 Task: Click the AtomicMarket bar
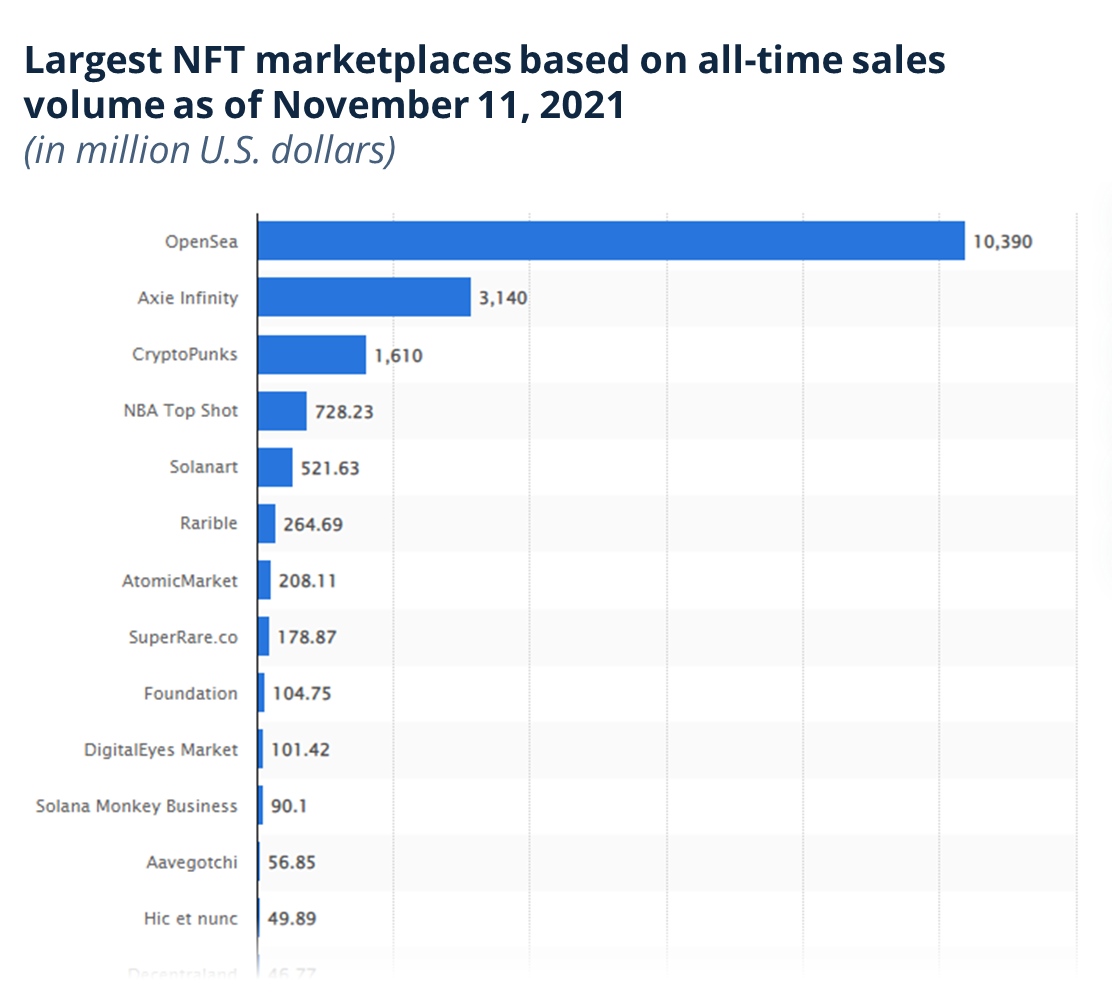[x=265, y=580]
